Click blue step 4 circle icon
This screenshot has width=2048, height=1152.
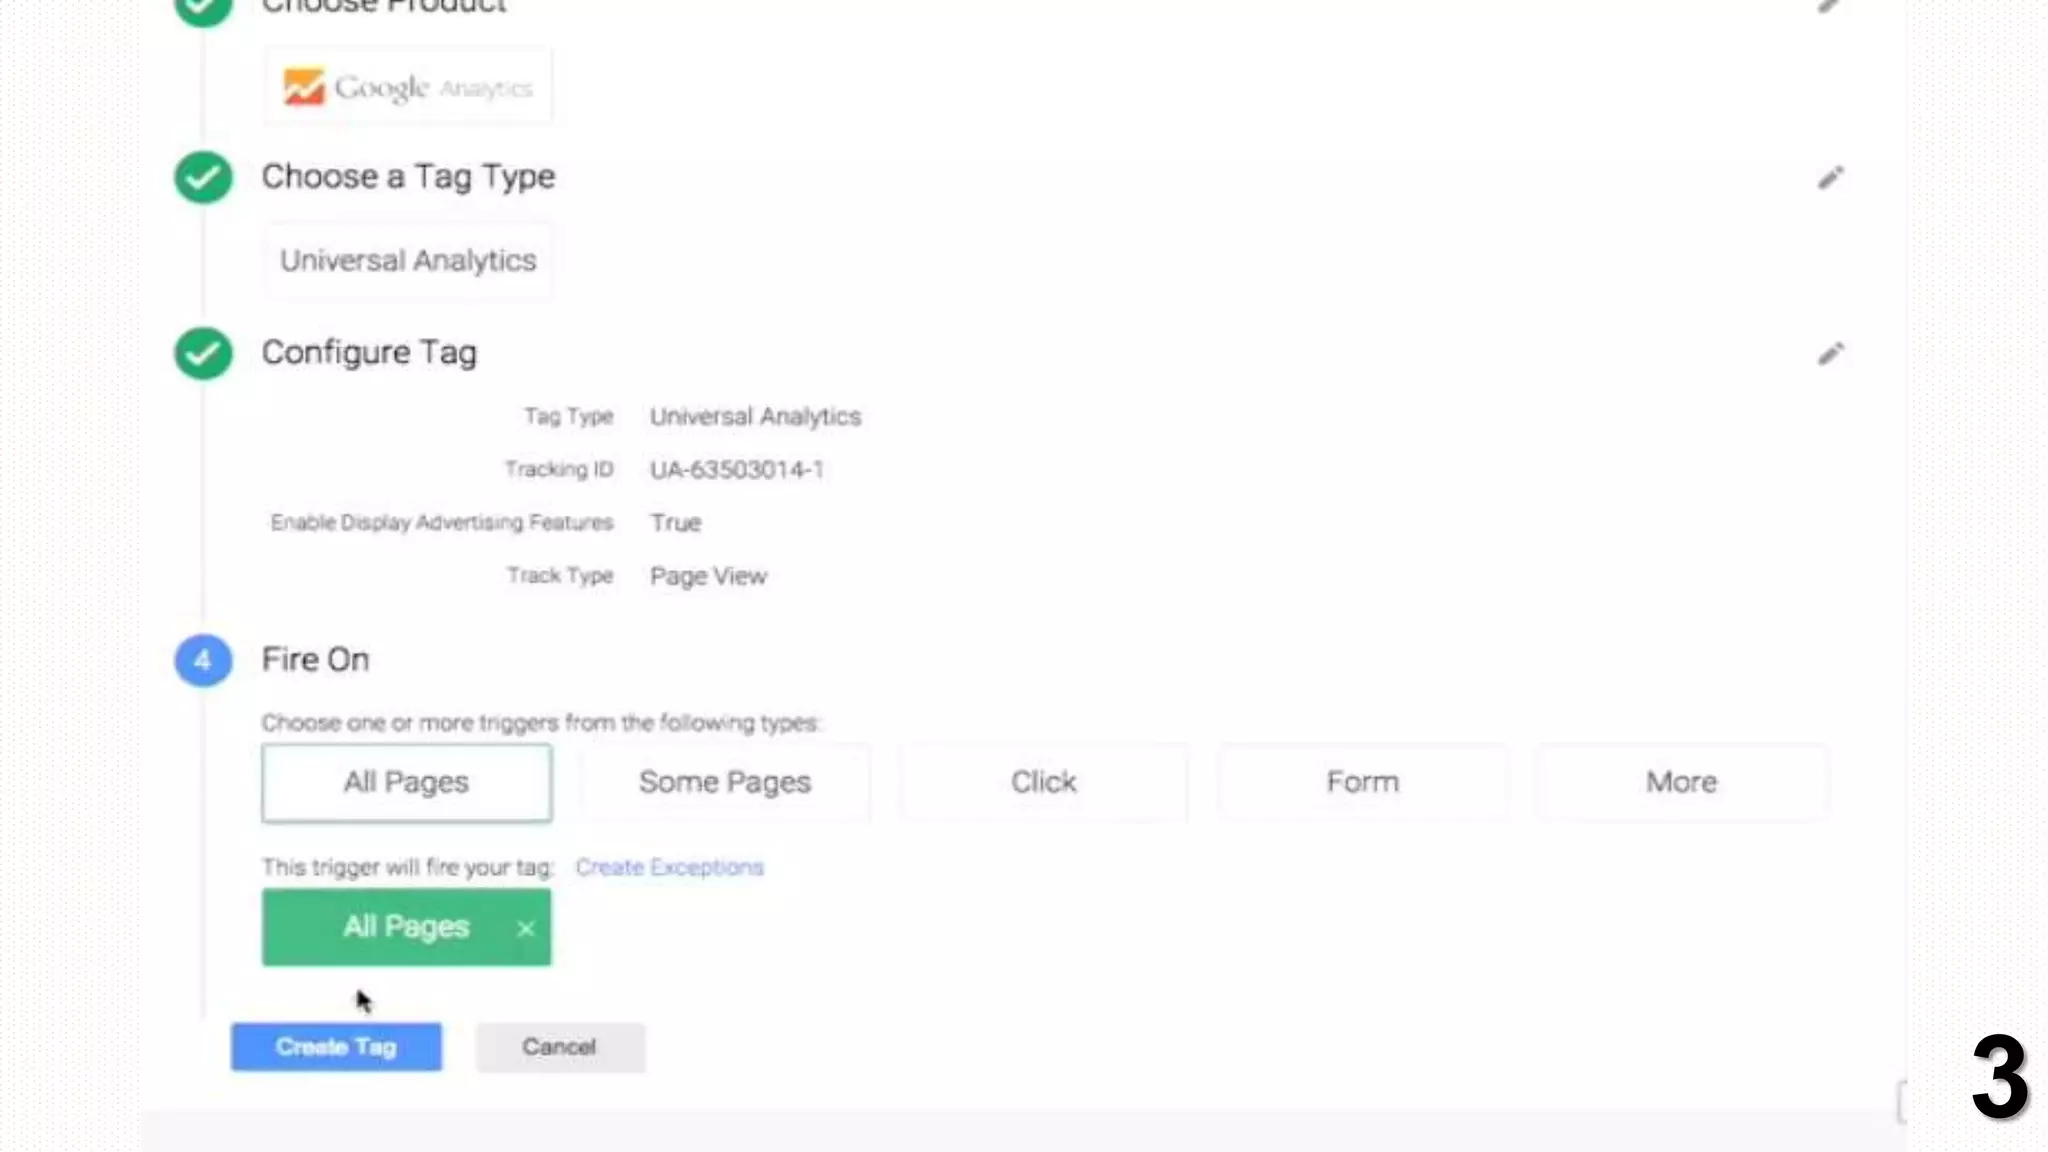tap(203, 660)
